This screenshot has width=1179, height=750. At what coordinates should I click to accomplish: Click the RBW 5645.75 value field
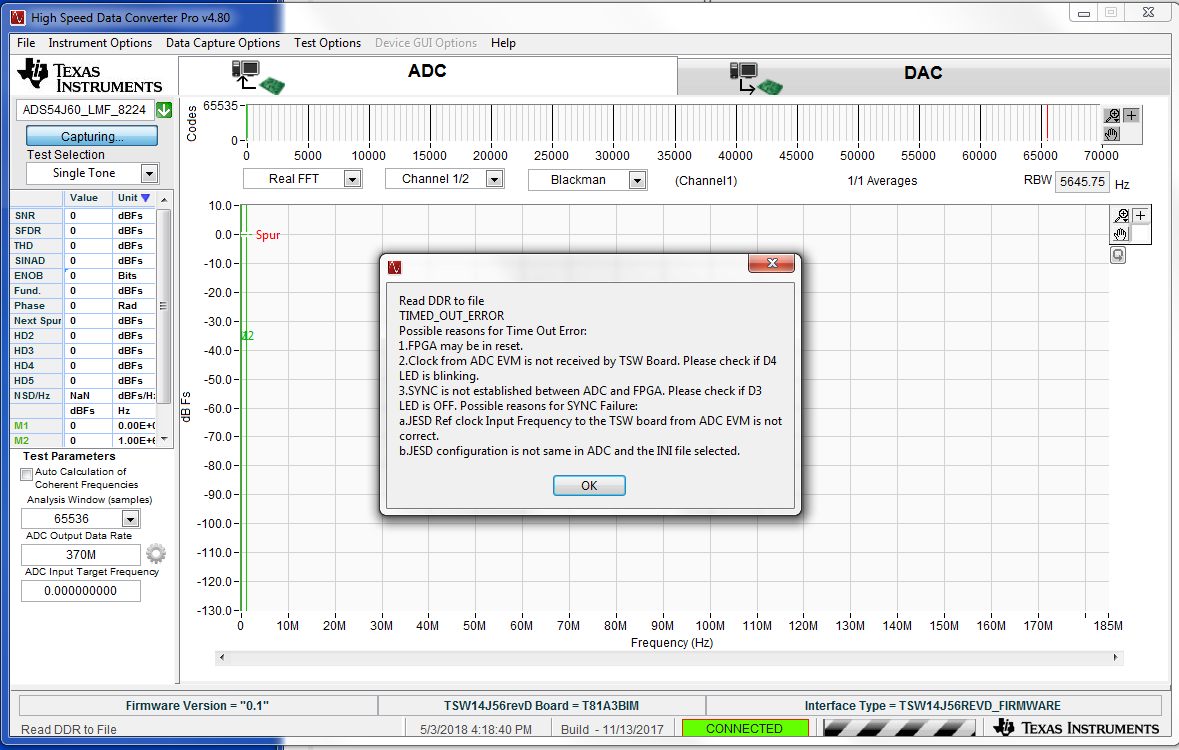pyautogui.click(x=1082, y=181)
